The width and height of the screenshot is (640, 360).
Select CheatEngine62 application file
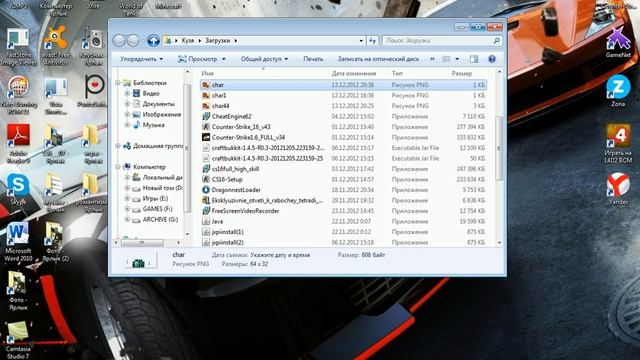[x=231, y=116]
